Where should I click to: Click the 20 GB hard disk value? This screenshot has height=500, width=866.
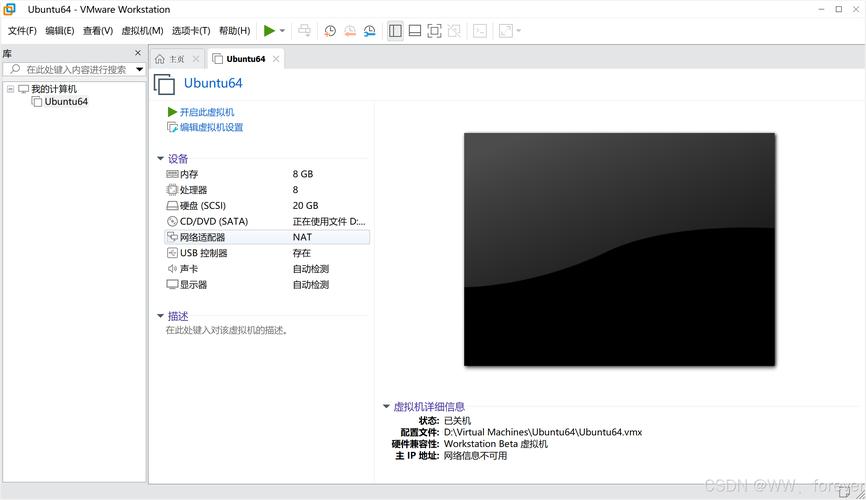point(305,206)
